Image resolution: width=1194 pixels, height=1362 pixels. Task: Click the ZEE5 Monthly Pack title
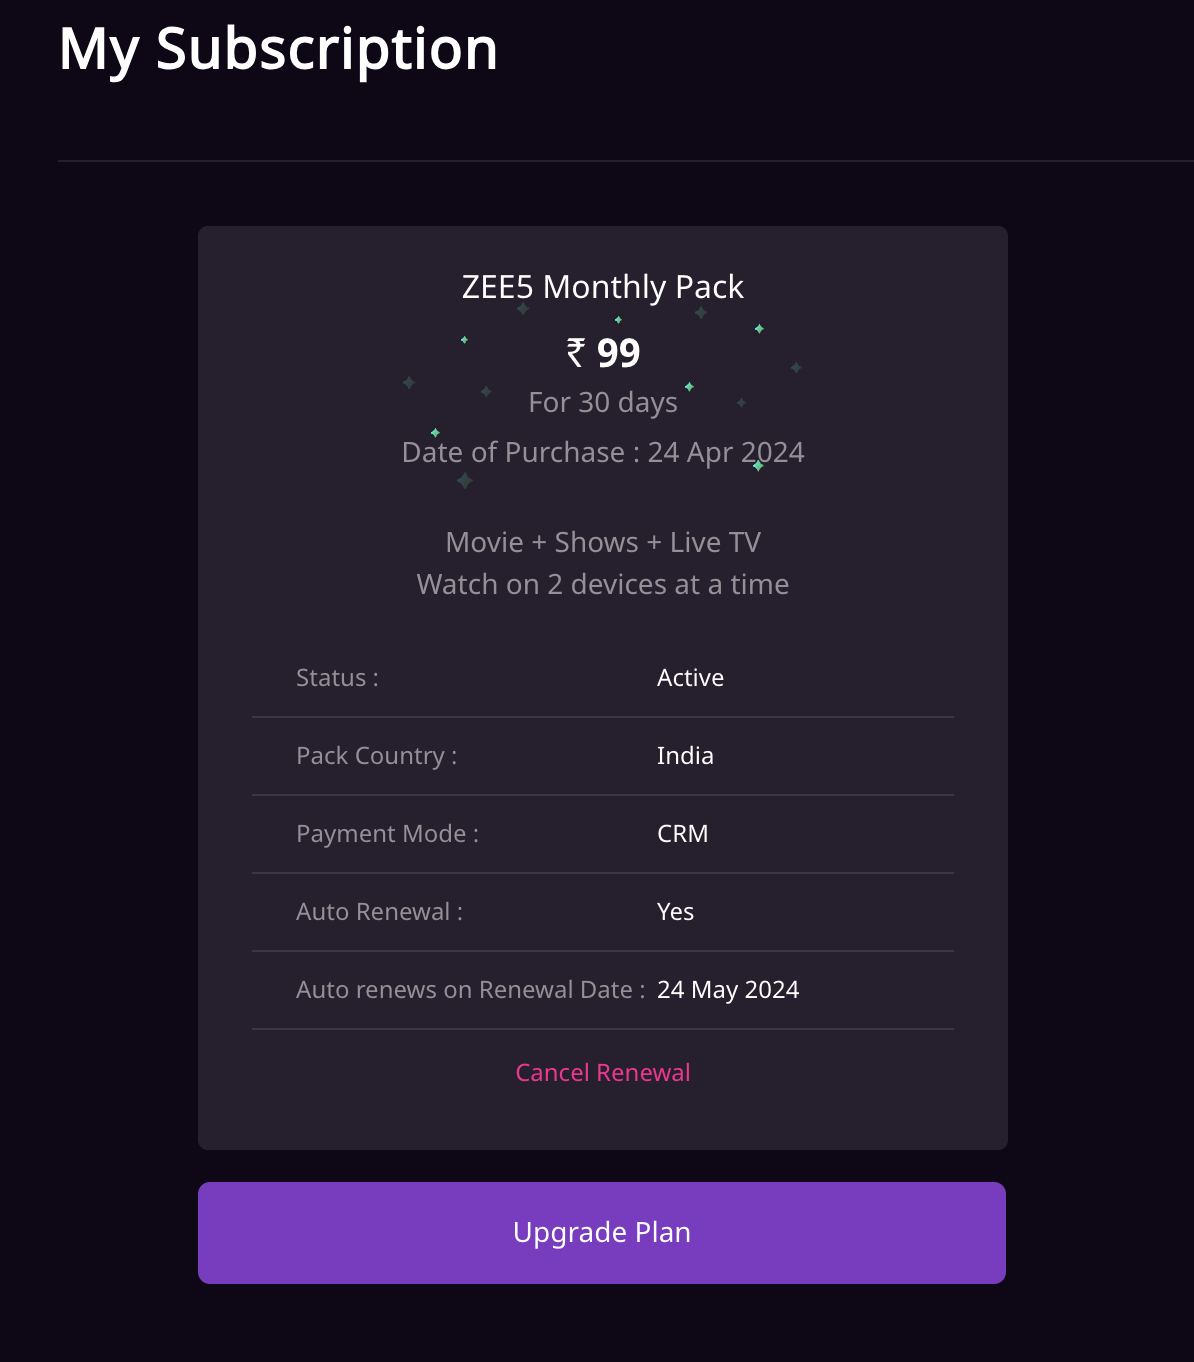[602, 287]
